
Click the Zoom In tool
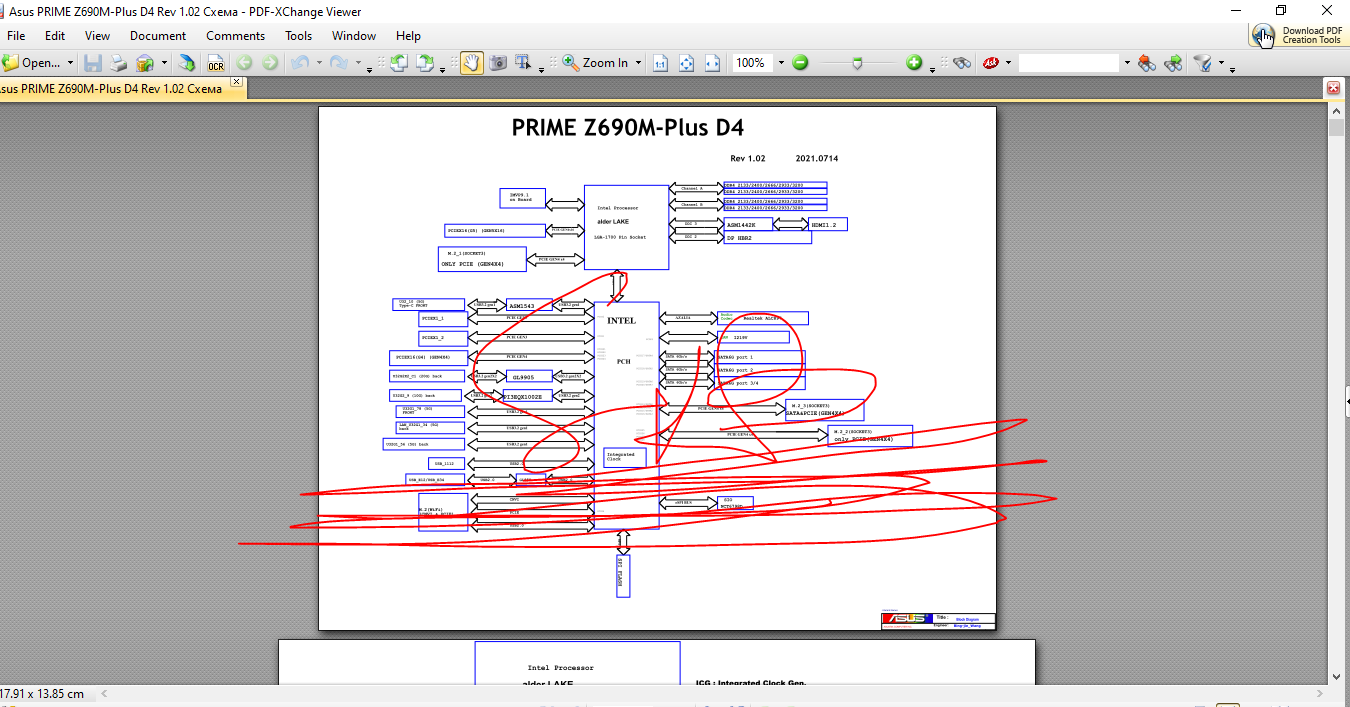[x=596, y=63]
